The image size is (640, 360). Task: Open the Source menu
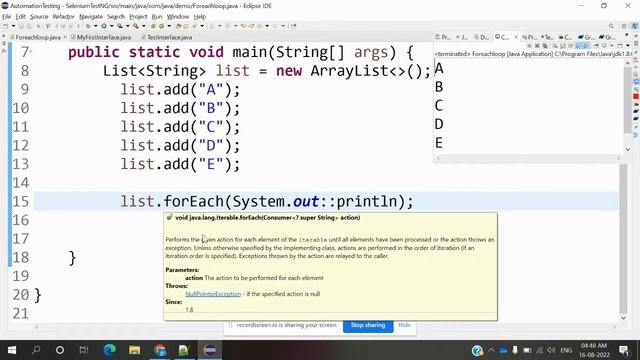pyautogui.click(x=39, y=16)
